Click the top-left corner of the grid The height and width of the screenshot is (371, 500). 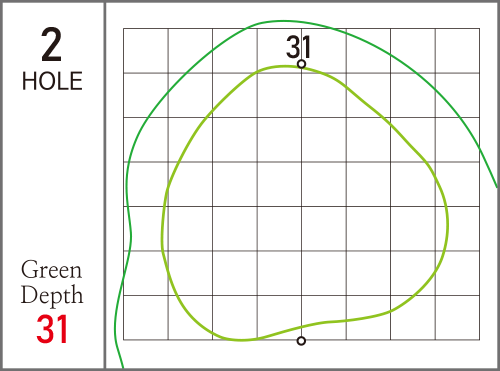(x=124, y=29)
